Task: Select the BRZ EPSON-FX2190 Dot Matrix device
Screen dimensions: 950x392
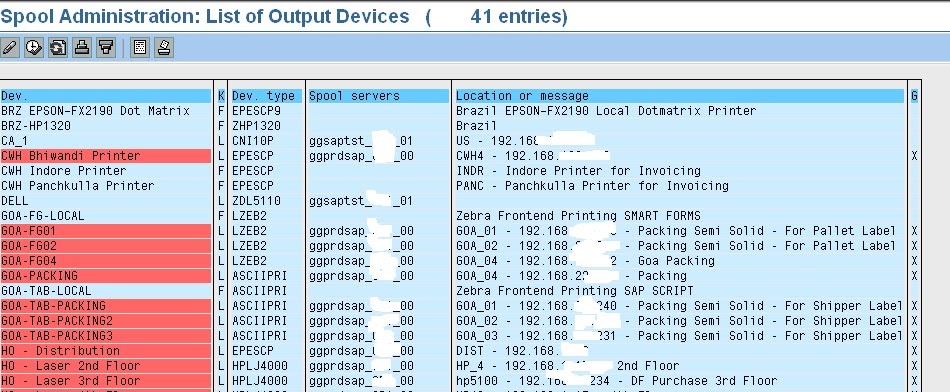Action: pos(95,111)
